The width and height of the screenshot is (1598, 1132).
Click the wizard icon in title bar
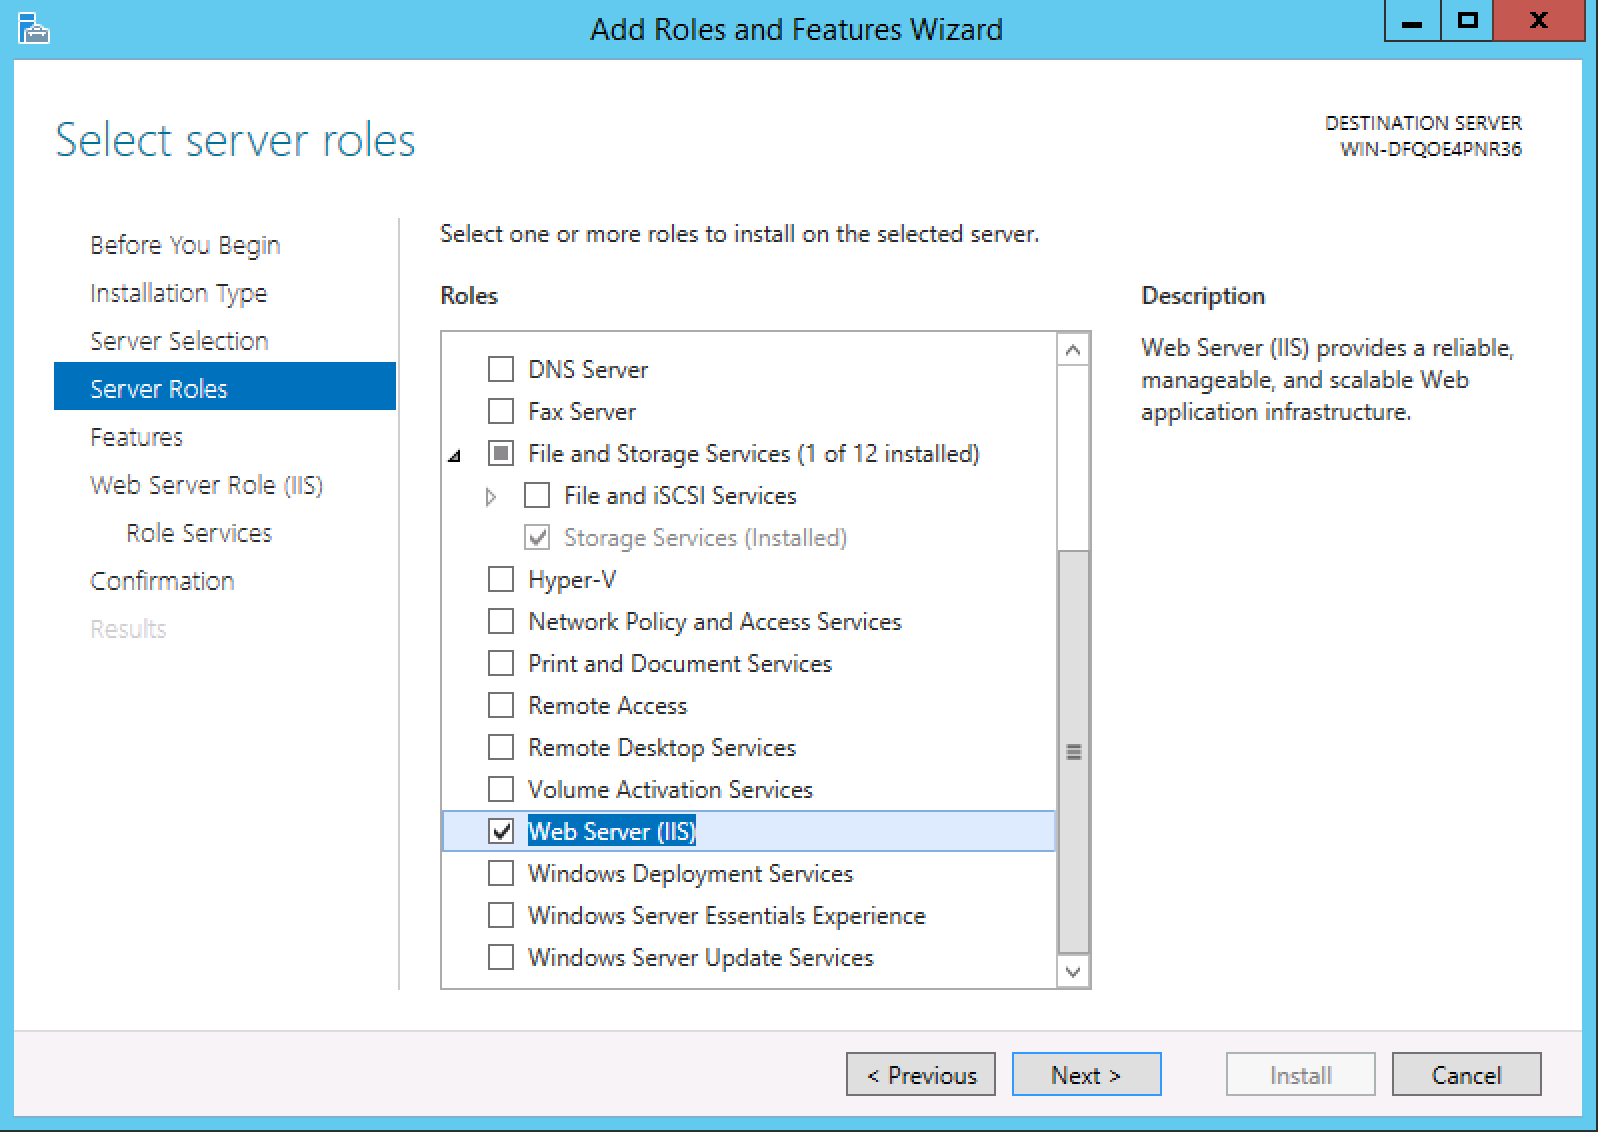point(33,29)
